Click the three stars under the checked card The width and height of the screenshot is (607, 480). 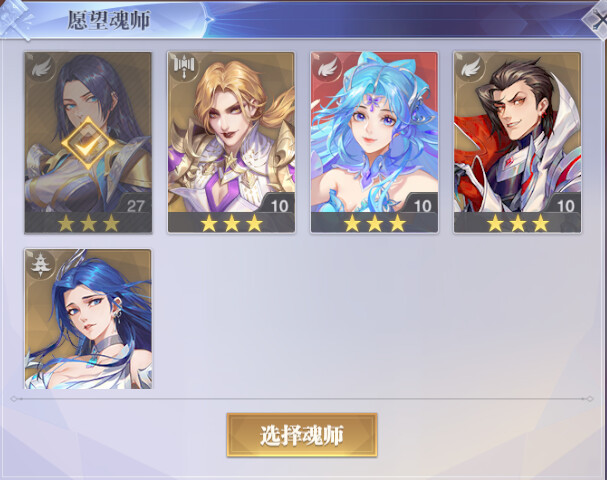pyautogui.click(x=88, y=223)
